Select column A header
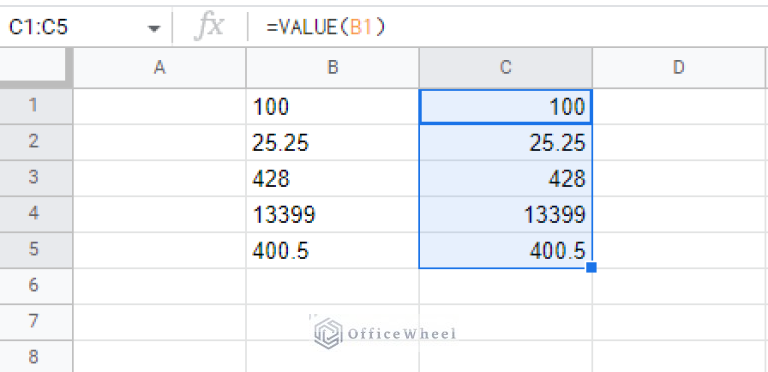This screenshot has height=372, width=768. click(160, 68)
